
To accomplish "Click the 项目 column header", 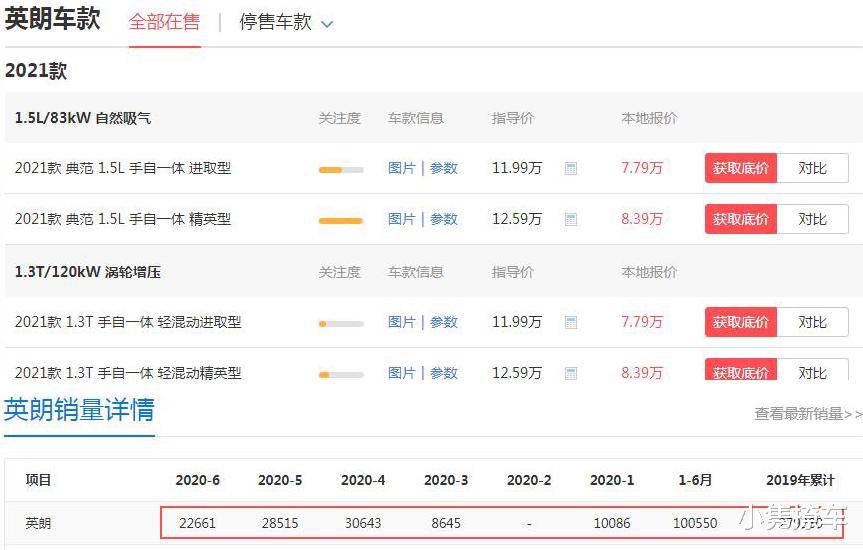I will [38, 480].
